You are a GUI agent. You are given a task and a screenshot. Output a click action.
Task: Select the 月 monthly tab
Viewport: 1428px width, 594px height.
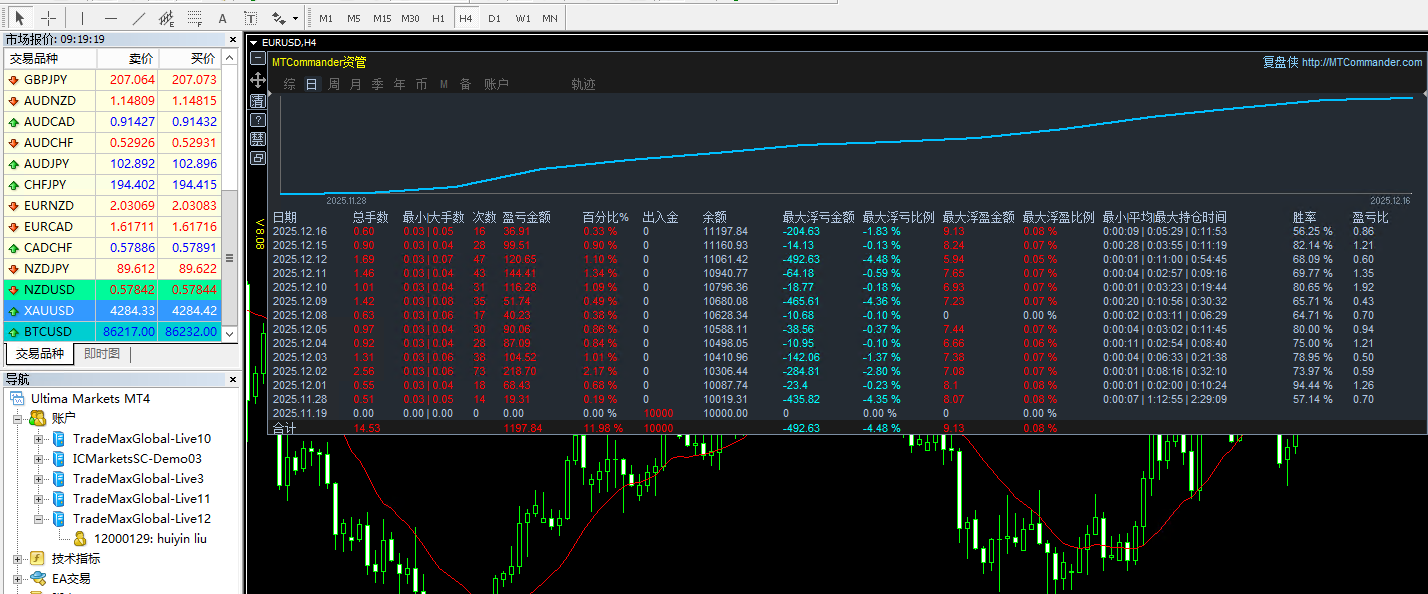(356, 84)
